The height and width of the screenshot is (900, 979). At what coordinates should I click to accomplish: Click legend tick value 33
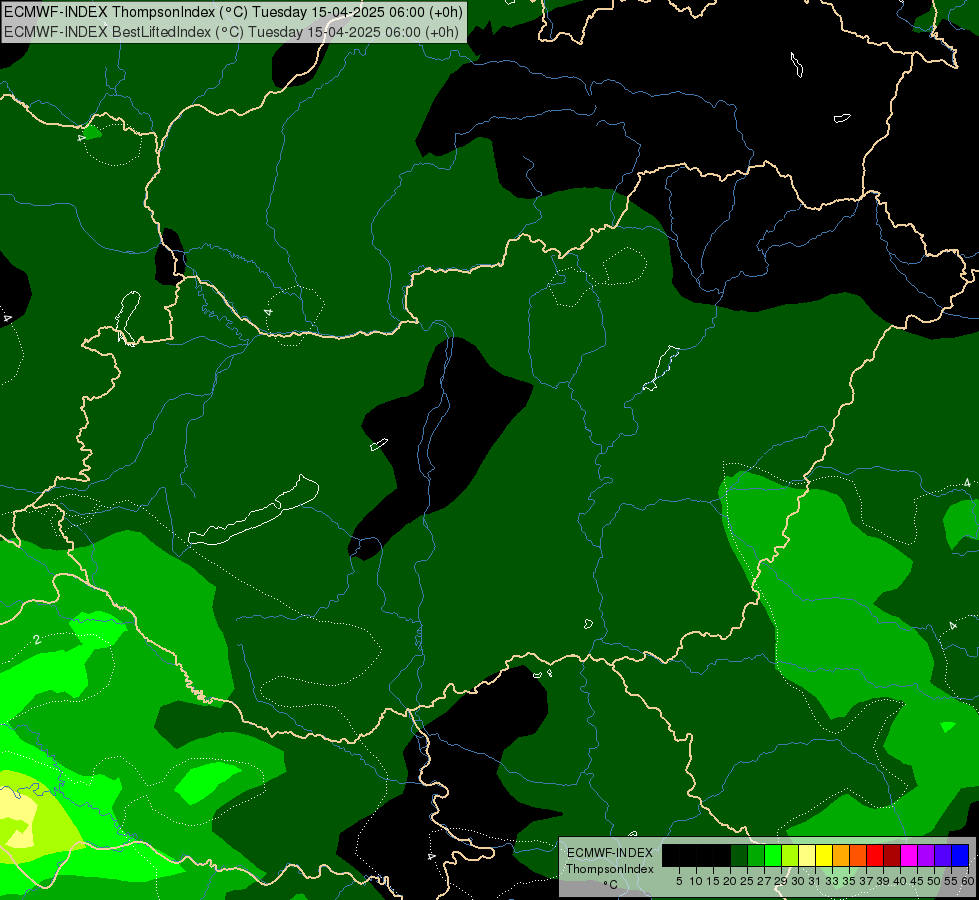click(832, 881)
